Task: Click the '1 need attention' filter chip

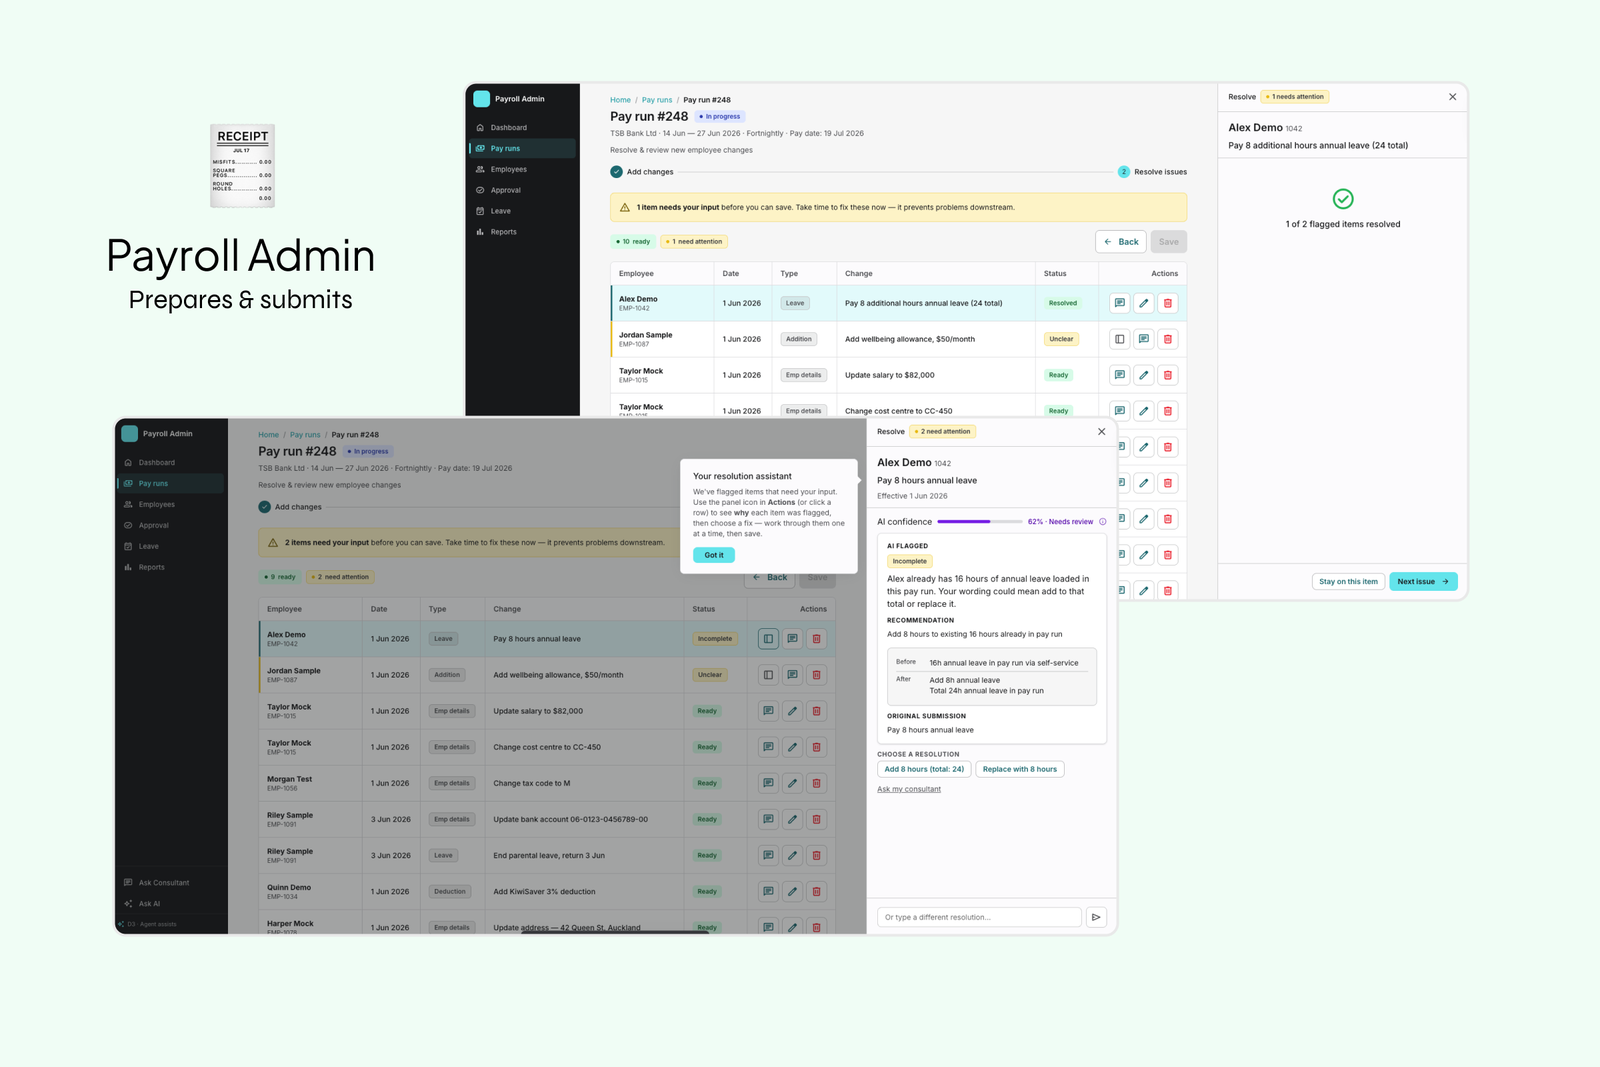Action: click(694, 242)
